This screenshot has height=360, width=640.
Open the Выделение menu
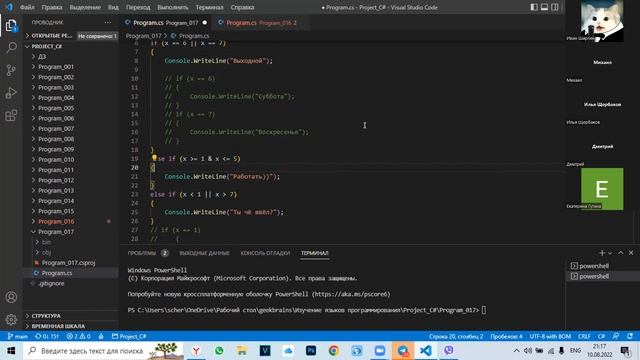point(85,7)
